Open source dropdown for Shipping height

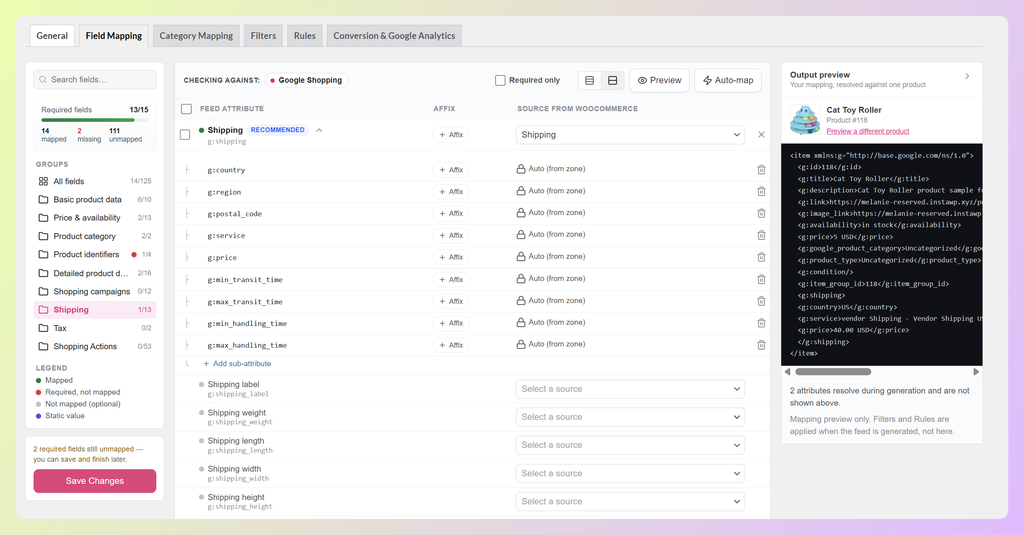tap(630, 502)
